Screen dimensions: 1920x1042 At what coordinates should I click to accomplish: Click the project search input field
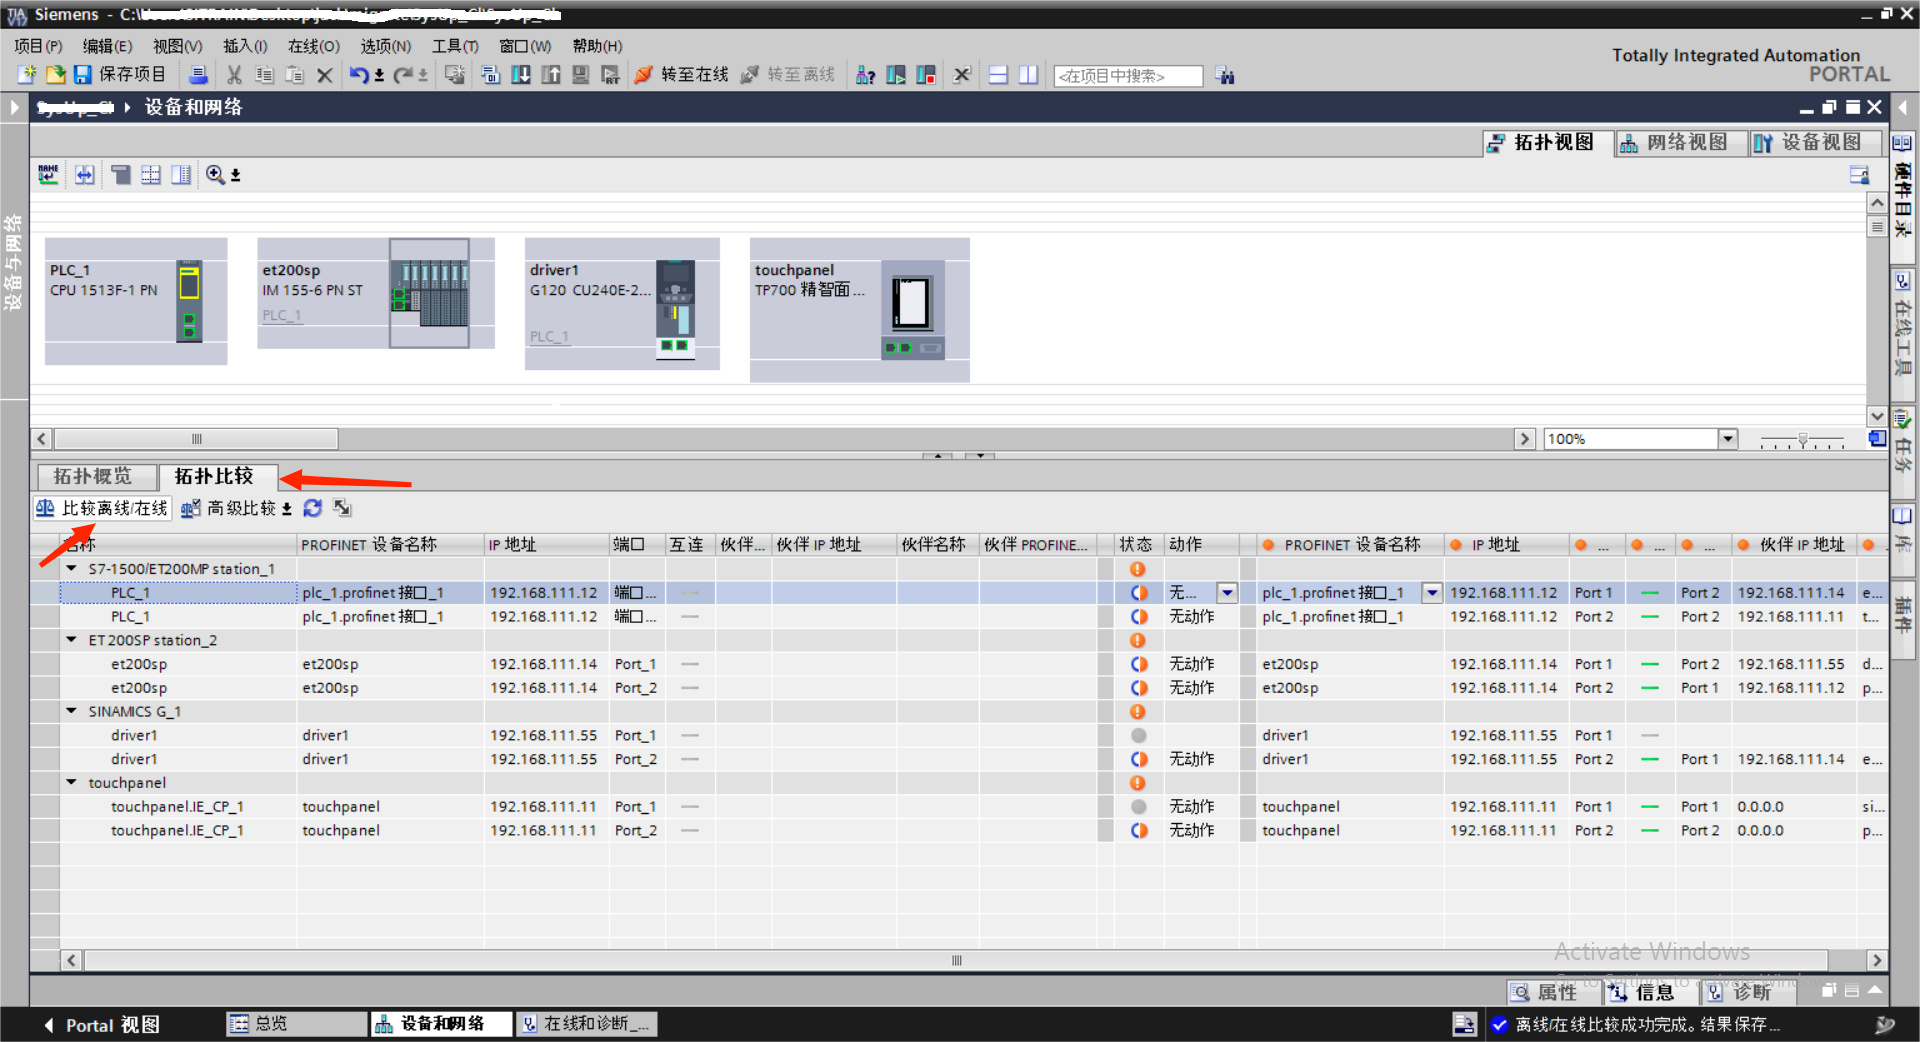(x=1128, y=76)
